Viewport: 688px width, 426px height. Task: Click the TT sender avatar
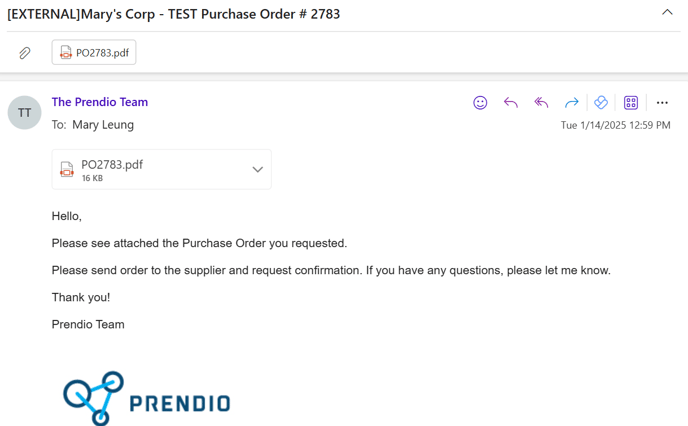pyautogui.click(x=25, y=113)
